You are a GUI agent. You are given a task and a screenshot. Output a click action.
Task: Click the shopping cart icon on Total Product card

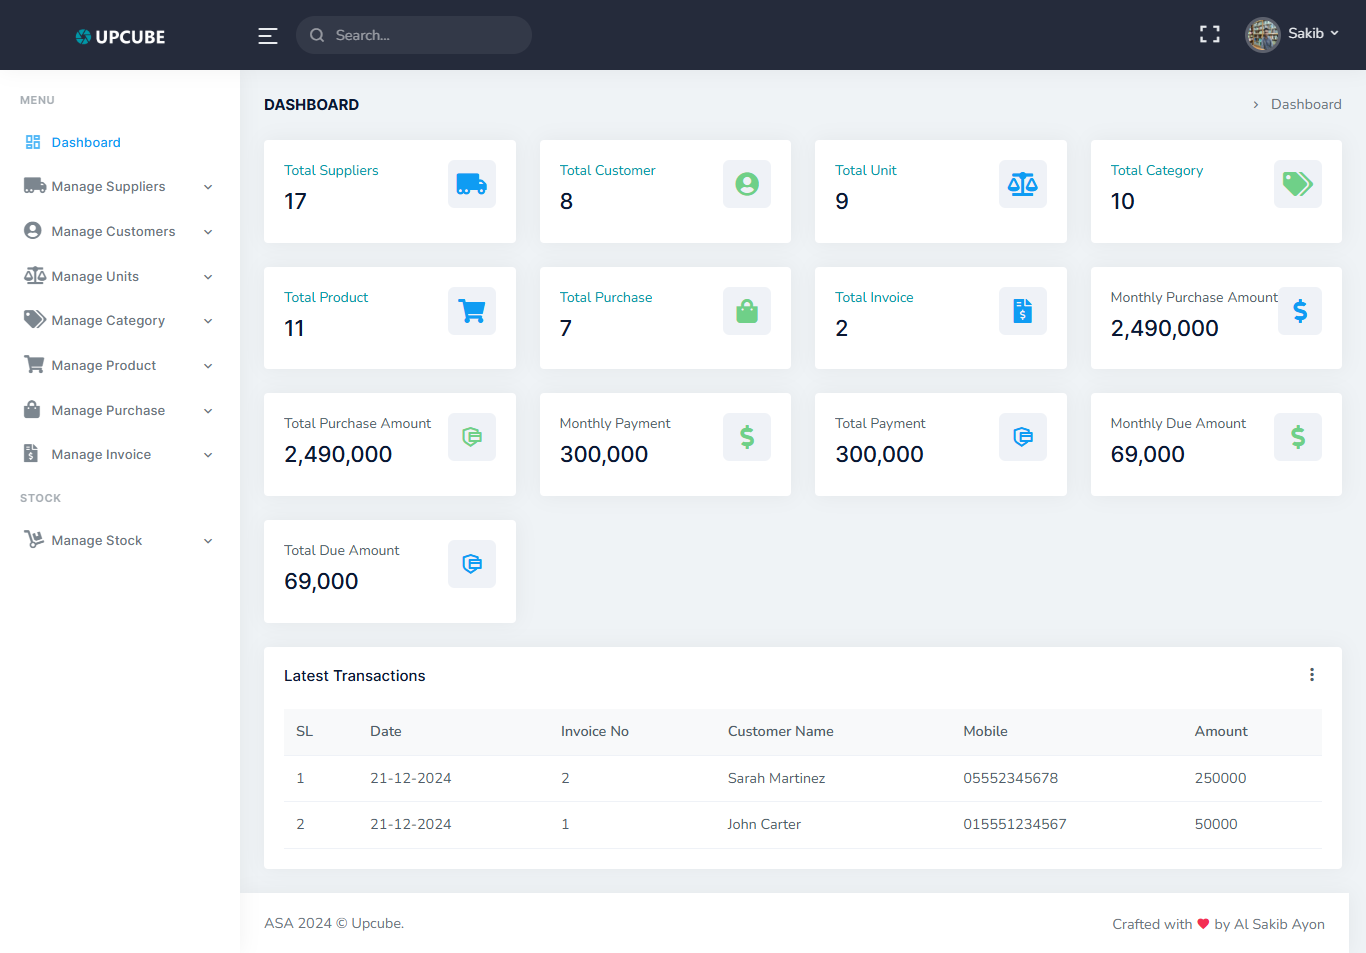coord(471,311)
